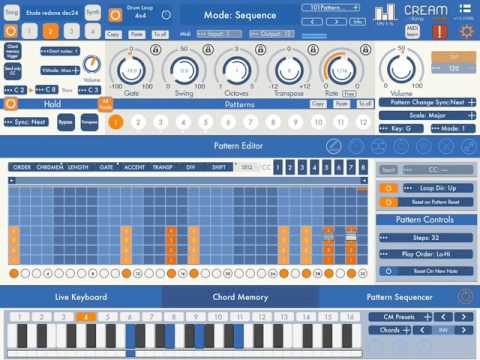Click Copy button under Drum Loop

click(x=113, y=34)
